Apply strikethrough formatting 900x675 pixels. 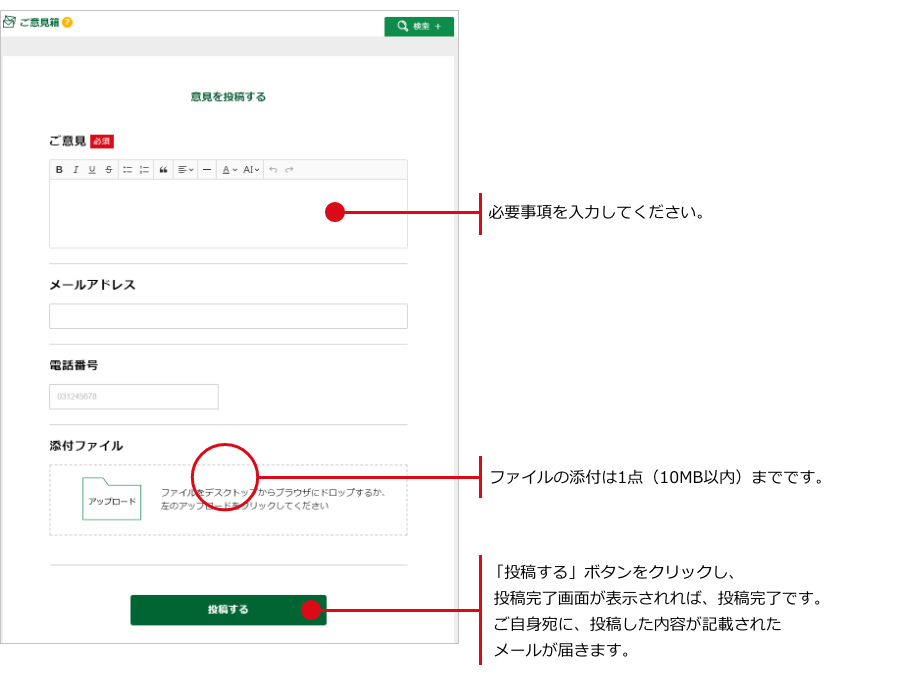[108, 170]
